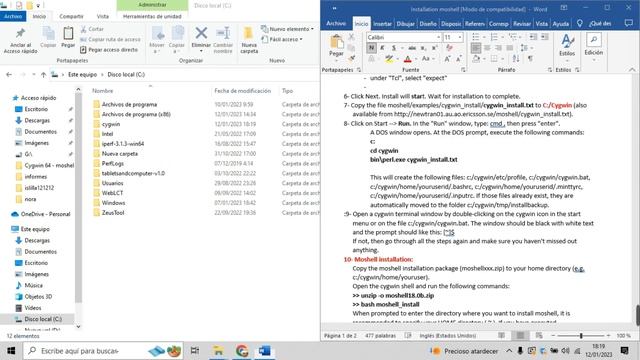Image resolution: width=640 pixels, height=360 pixels.
Task: Apply the red font color
Action: click(407, 59)
